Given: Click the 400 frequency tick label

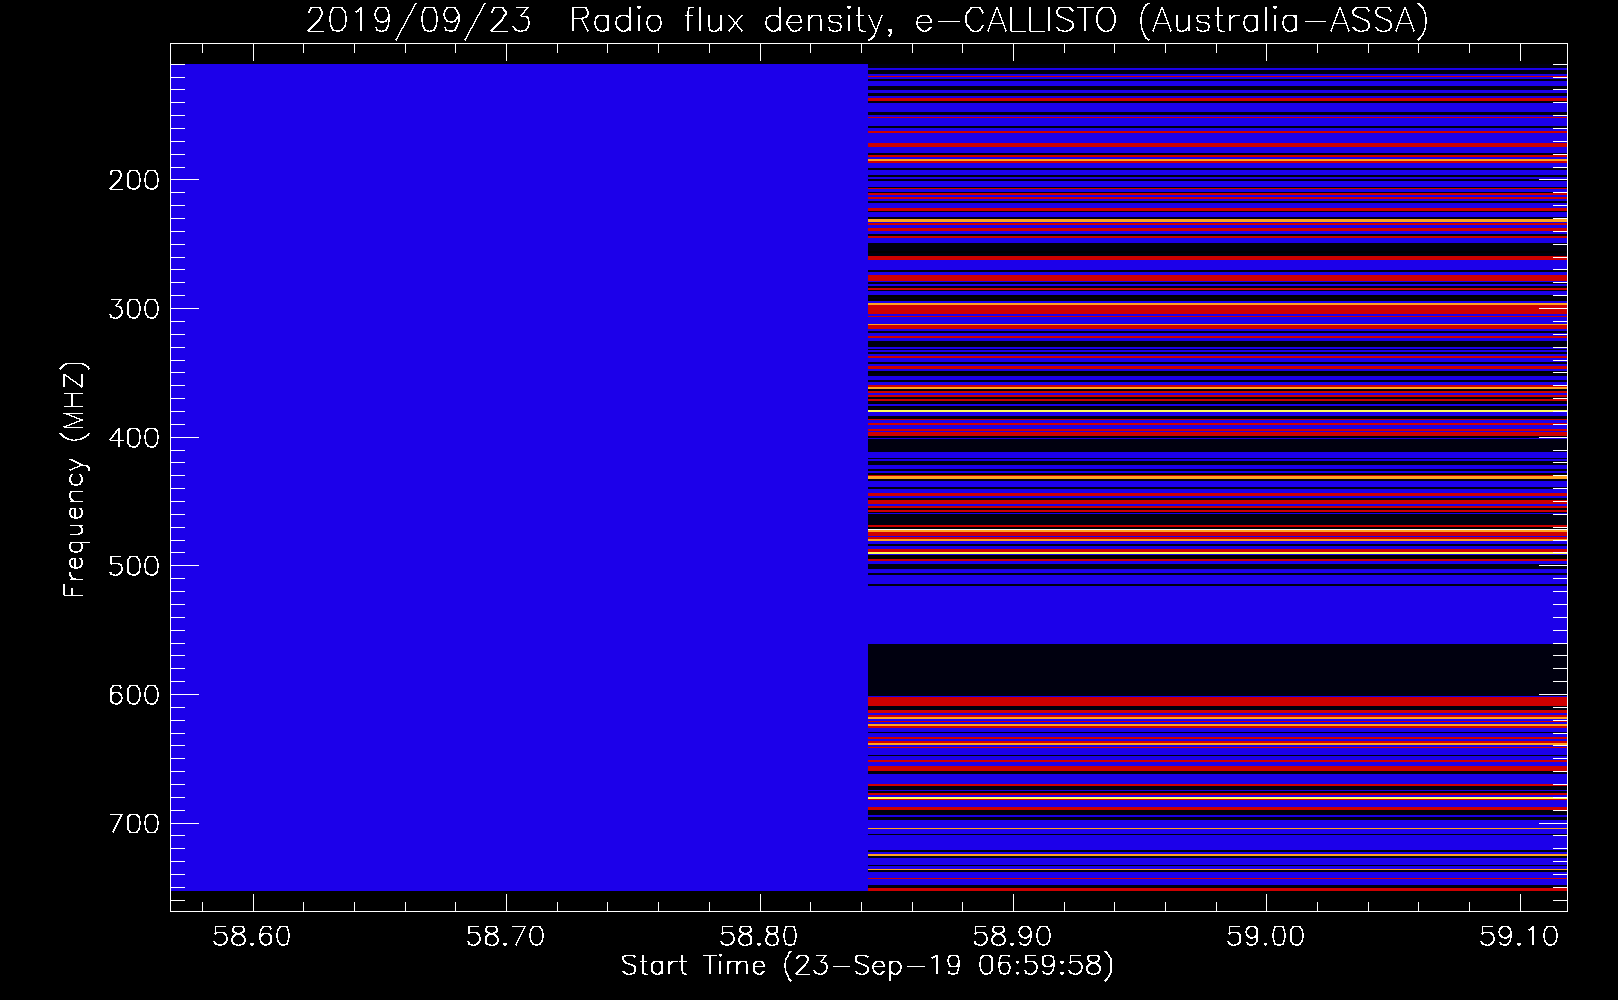Looking at the screenshot, I should pyautogui.click(x=133, y=438).
